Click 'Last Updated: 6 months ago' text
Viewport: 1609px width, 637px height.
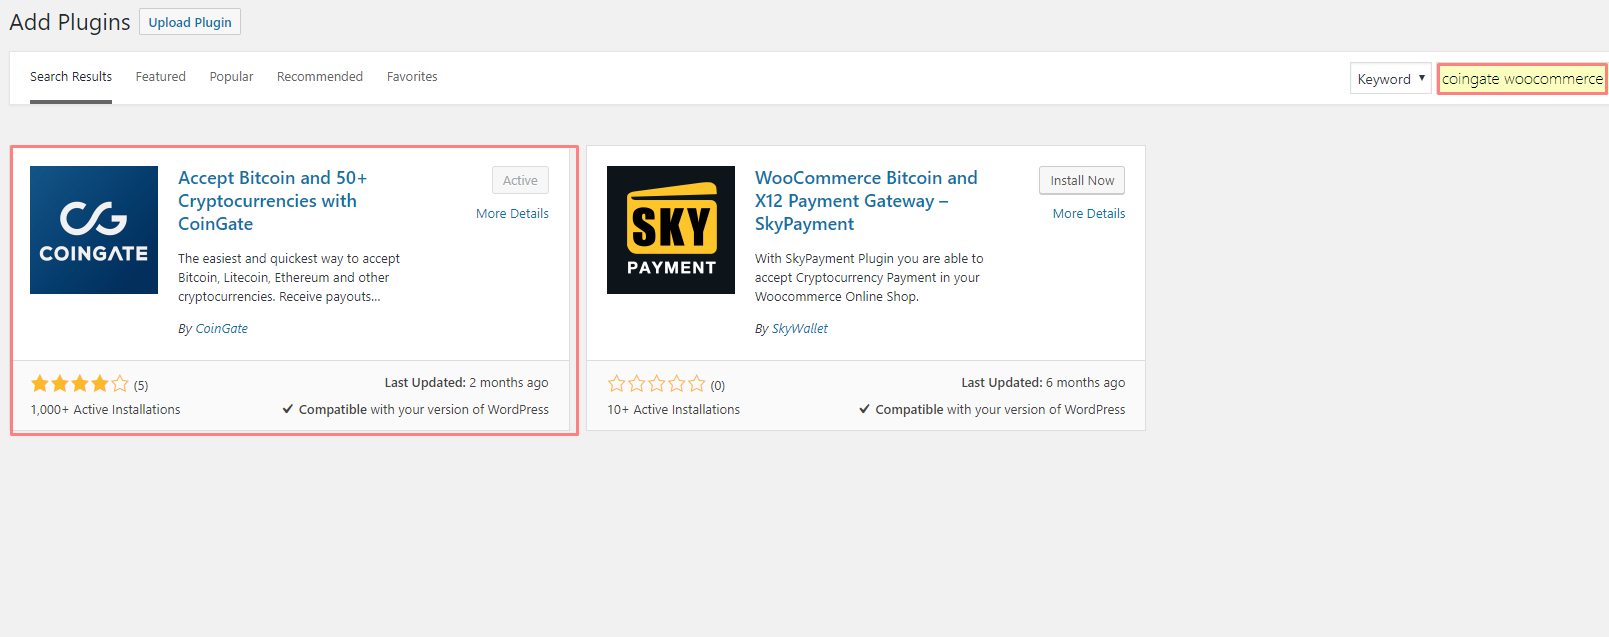1043,383
